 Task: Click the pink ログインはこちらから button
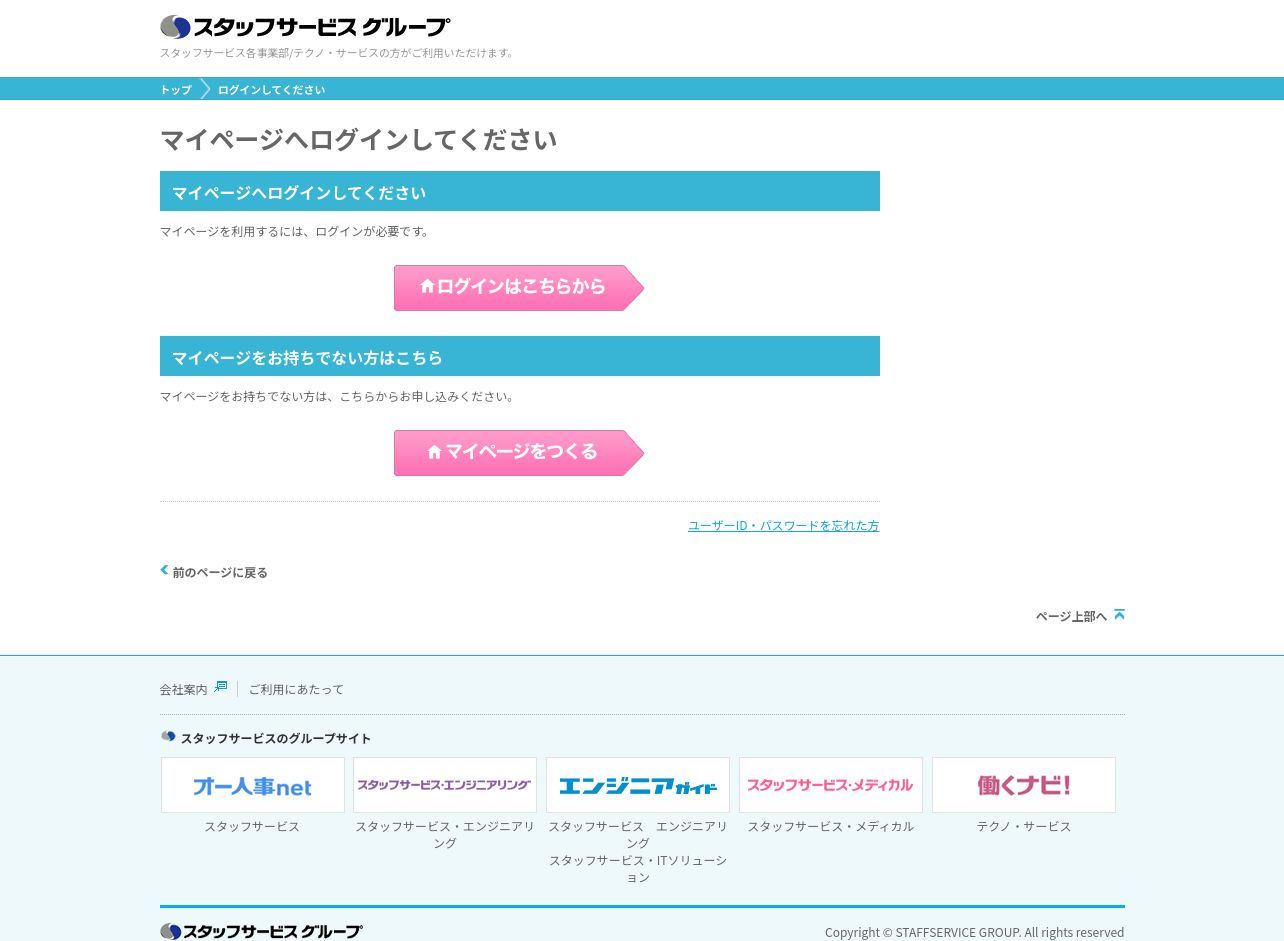pyautogui.click(x=518, y=288)
